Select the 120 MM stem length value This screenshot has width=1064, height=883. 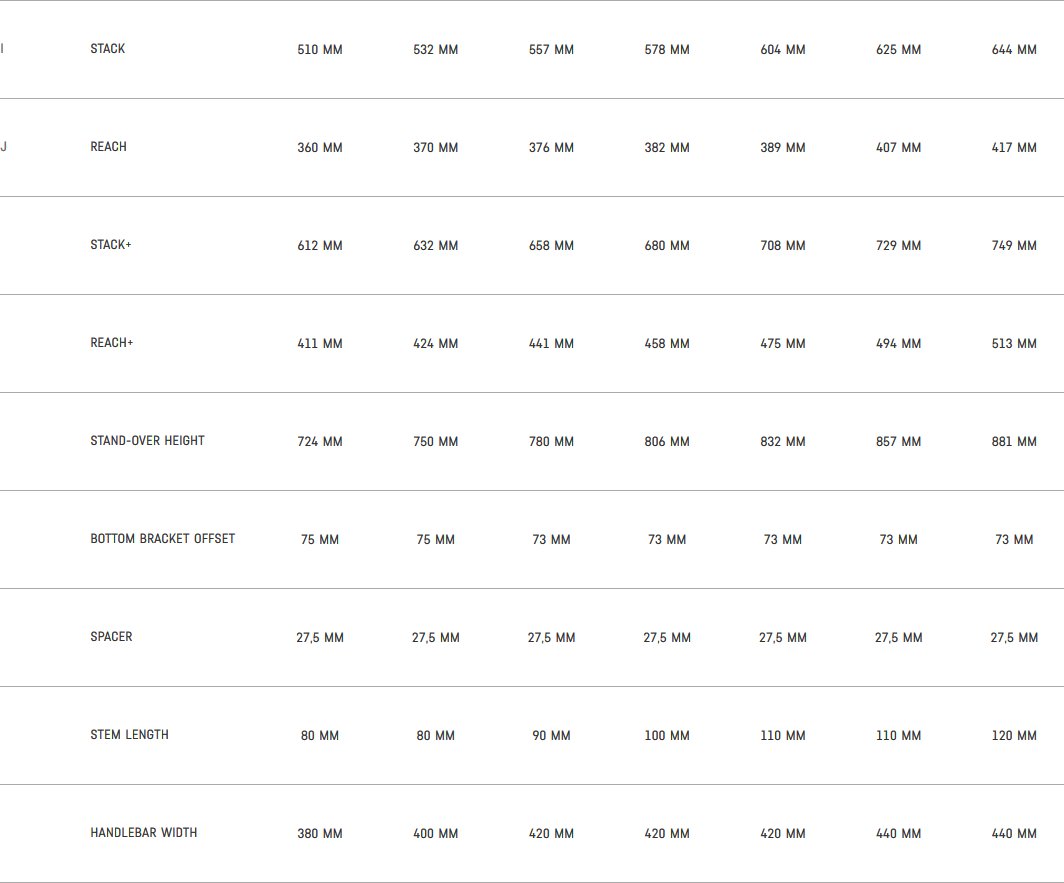coord(1014,736)
